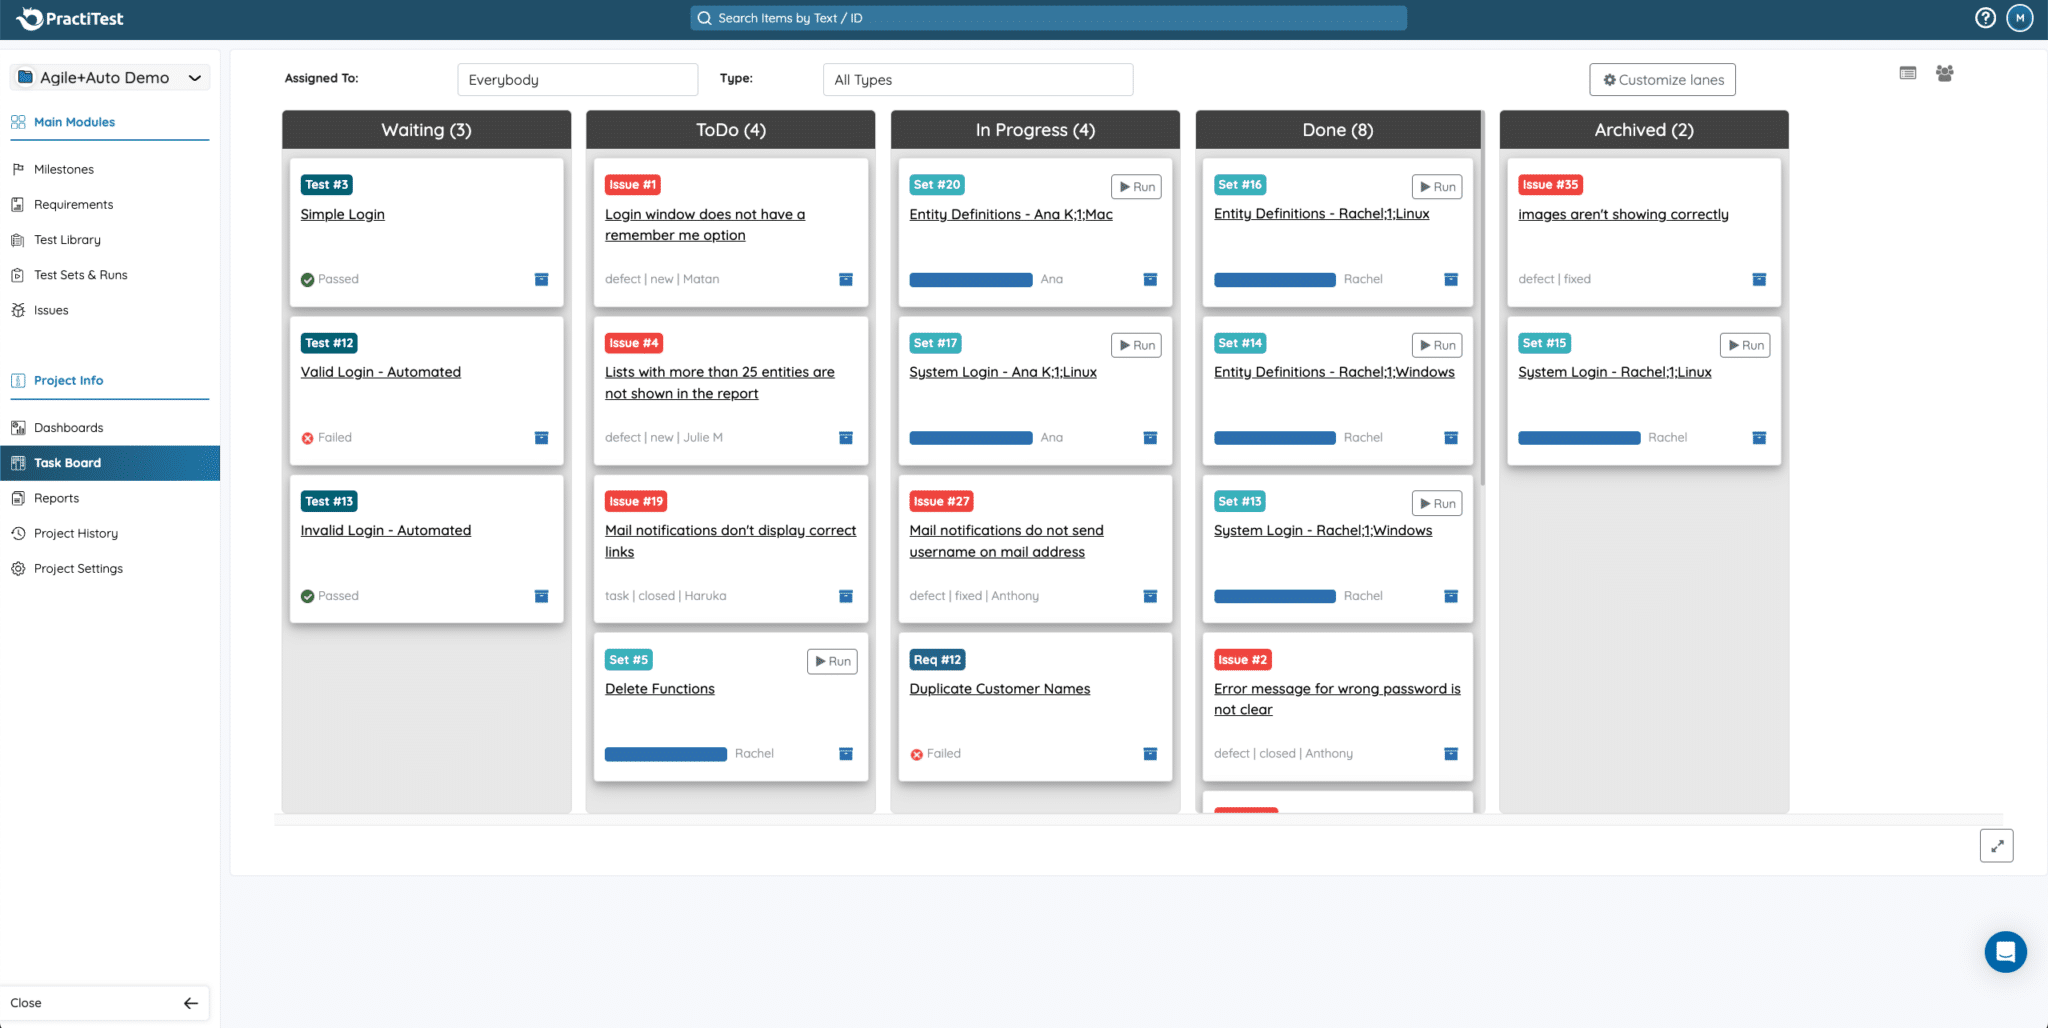
Task: Click the Customize lanes button
Action: [1662, 79]
